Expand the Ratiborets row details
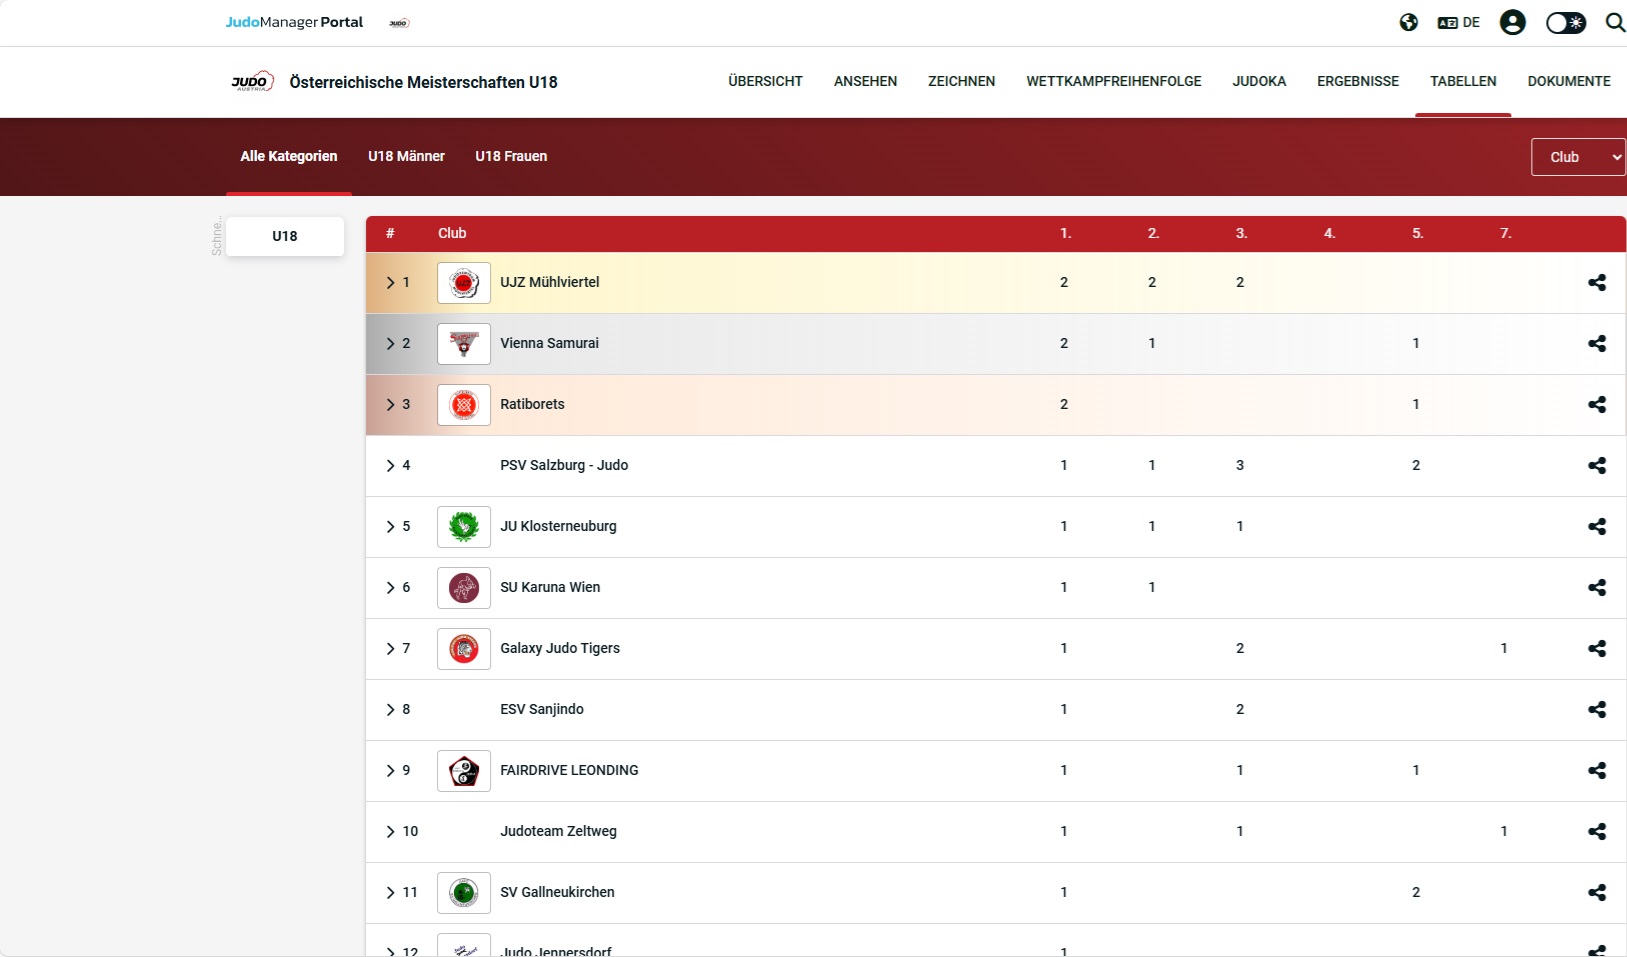 pyautogui.click(x=391, y=405)
